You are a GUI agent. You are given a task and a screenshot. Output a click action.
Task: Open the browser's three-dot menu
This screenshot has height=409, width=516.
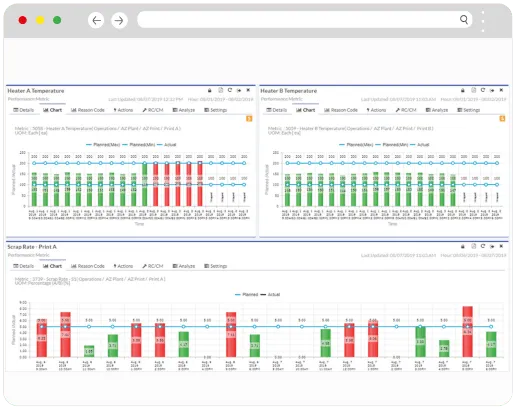483,21
